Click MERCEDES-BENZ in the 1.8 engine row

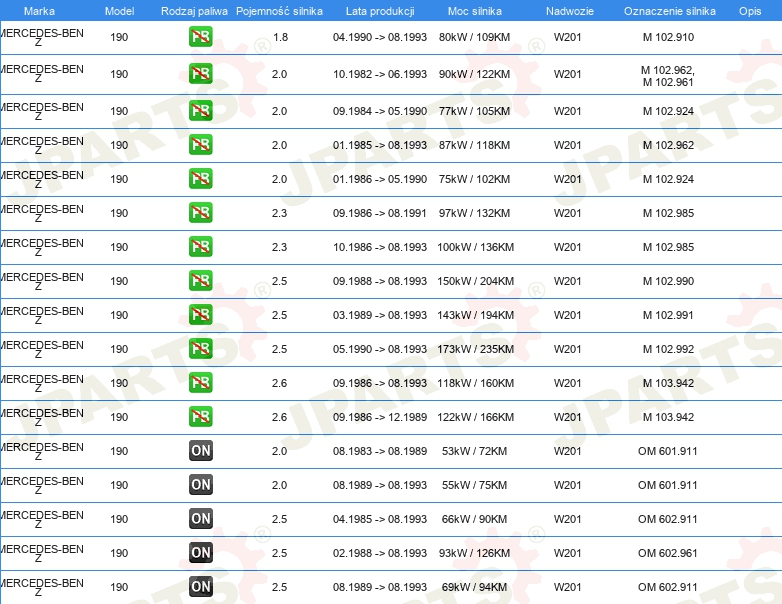click(42, 37)
